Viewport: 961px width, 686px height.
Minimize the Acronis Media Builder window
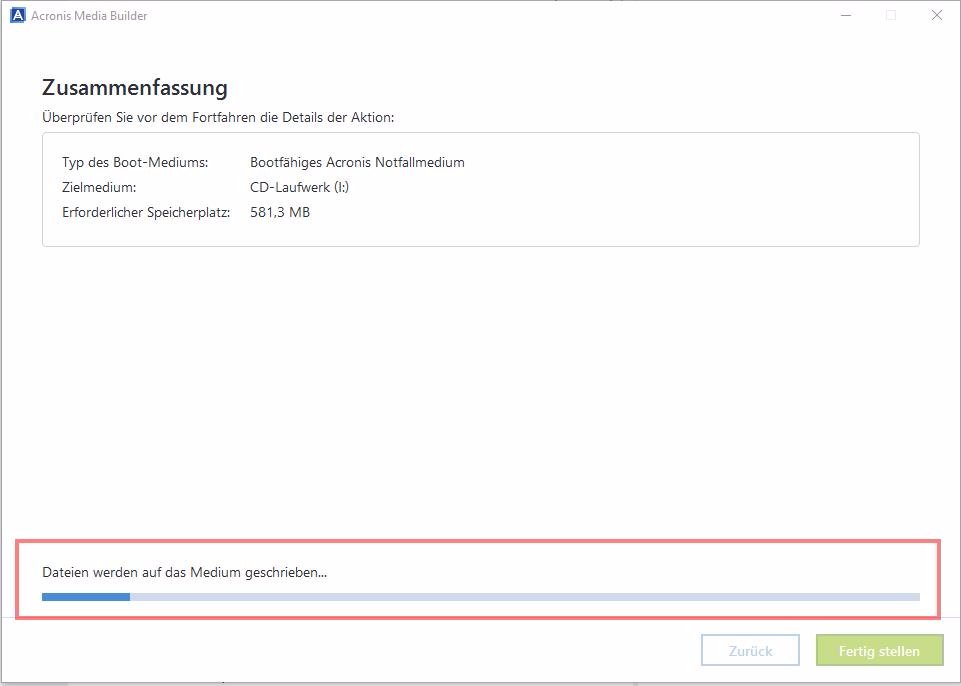(846, 15)
